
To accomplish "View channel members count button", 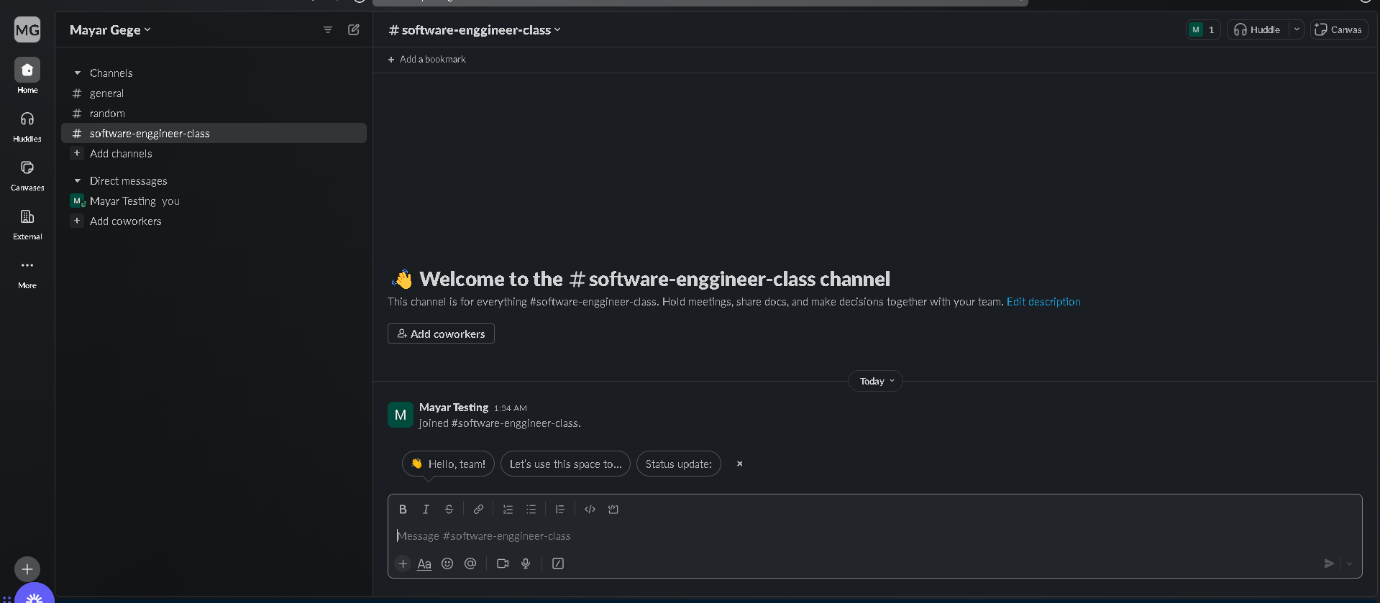I will pos(1203,30).
